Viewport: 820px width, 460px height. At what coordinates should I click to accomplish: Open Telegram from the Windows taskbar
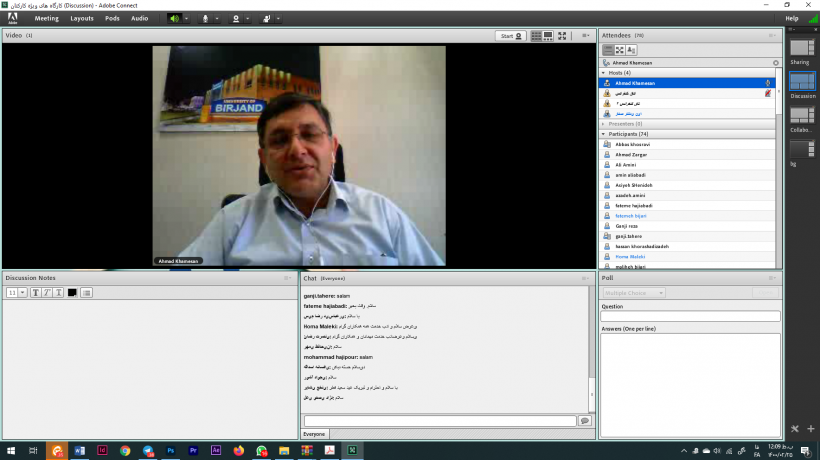(x=148, y=451)
